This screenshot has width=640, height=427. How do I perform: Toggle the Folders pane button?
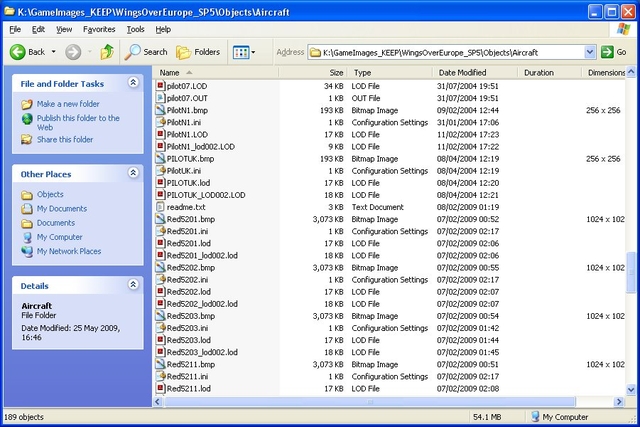198,52
